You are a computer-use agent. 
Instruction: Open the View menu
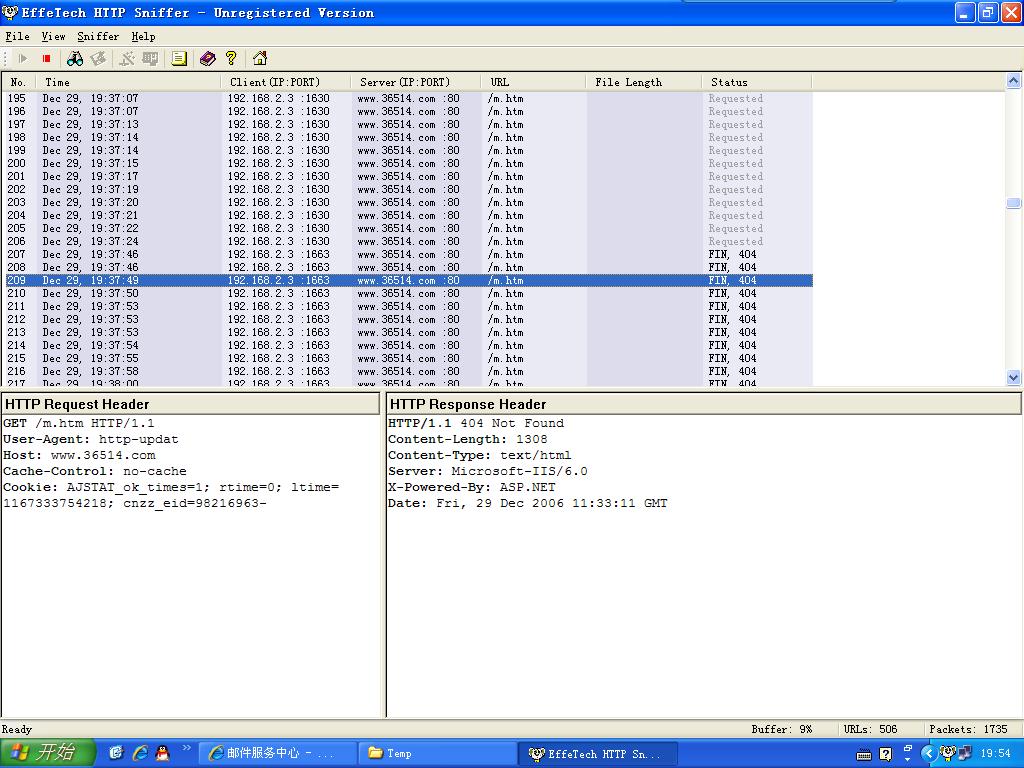pos(53,36)
